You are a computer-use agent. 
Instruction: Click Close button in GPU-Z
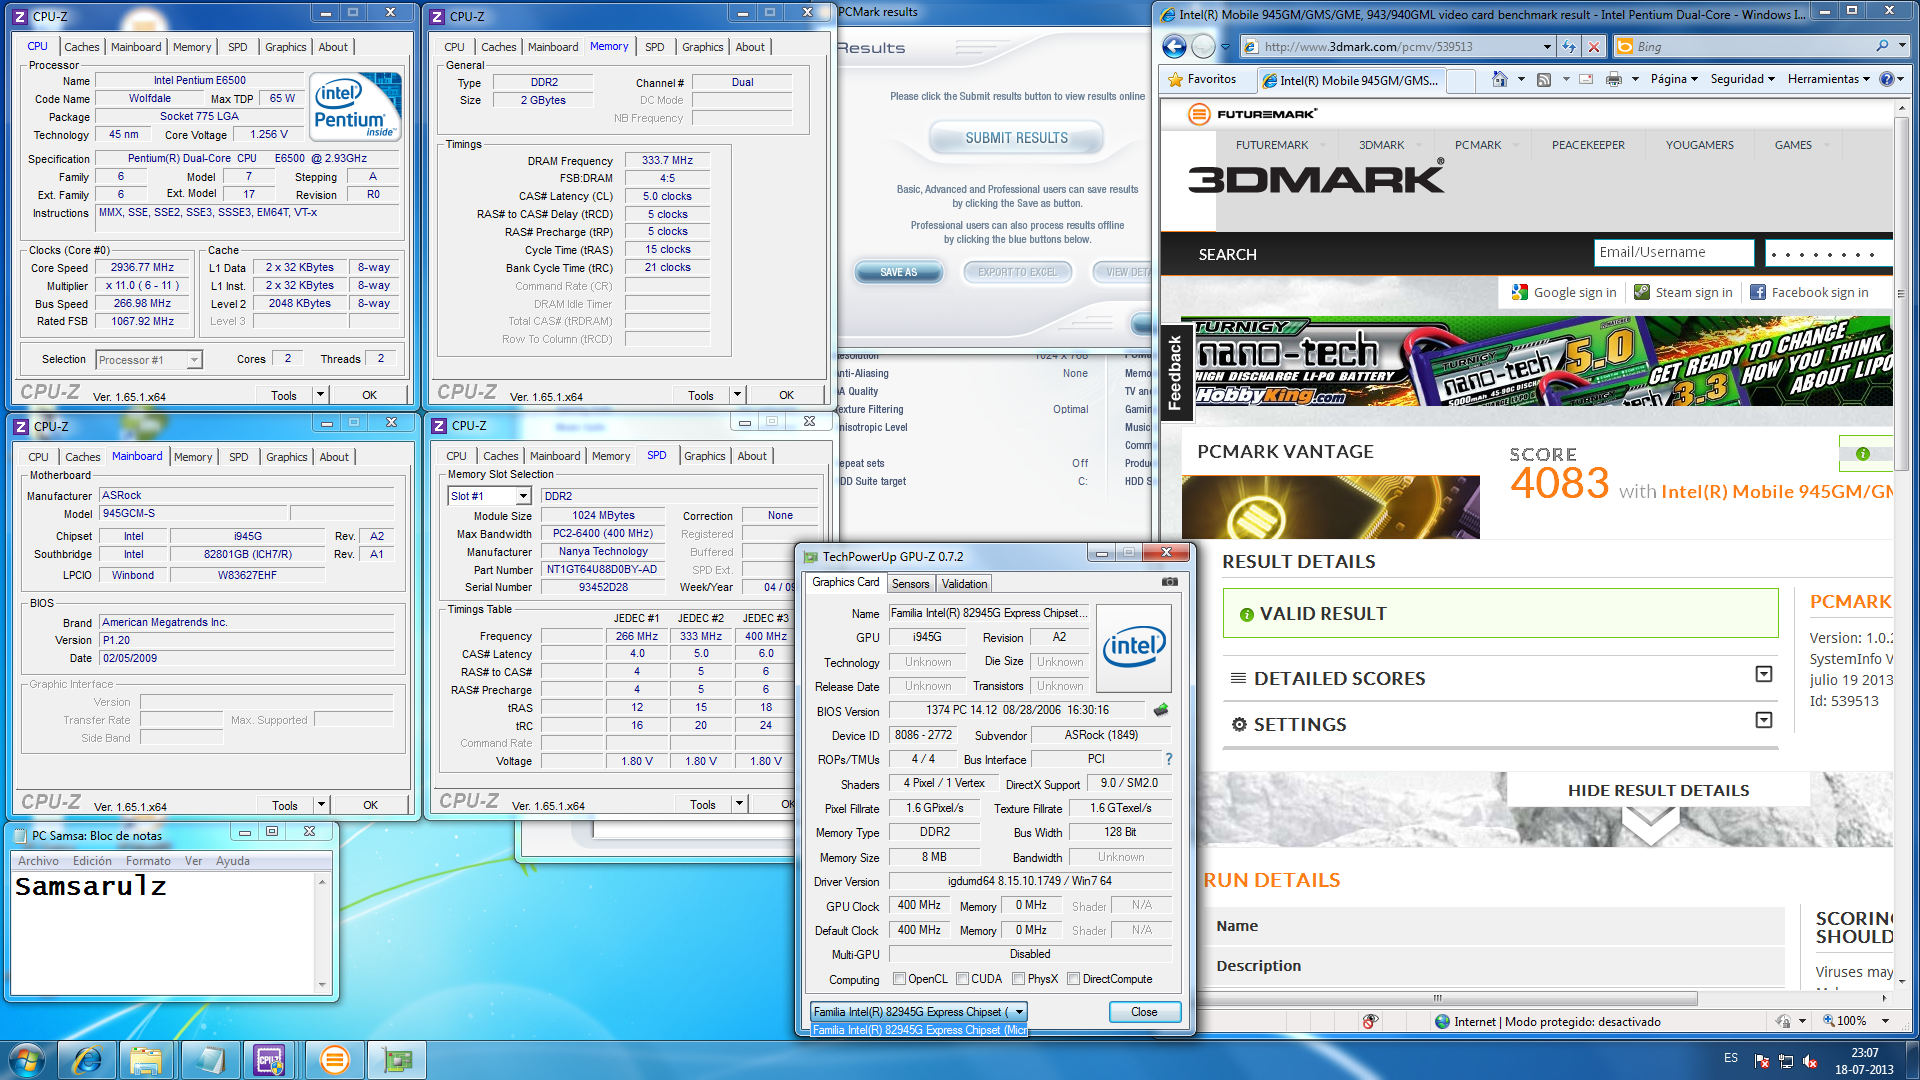click(1144, 1012)
